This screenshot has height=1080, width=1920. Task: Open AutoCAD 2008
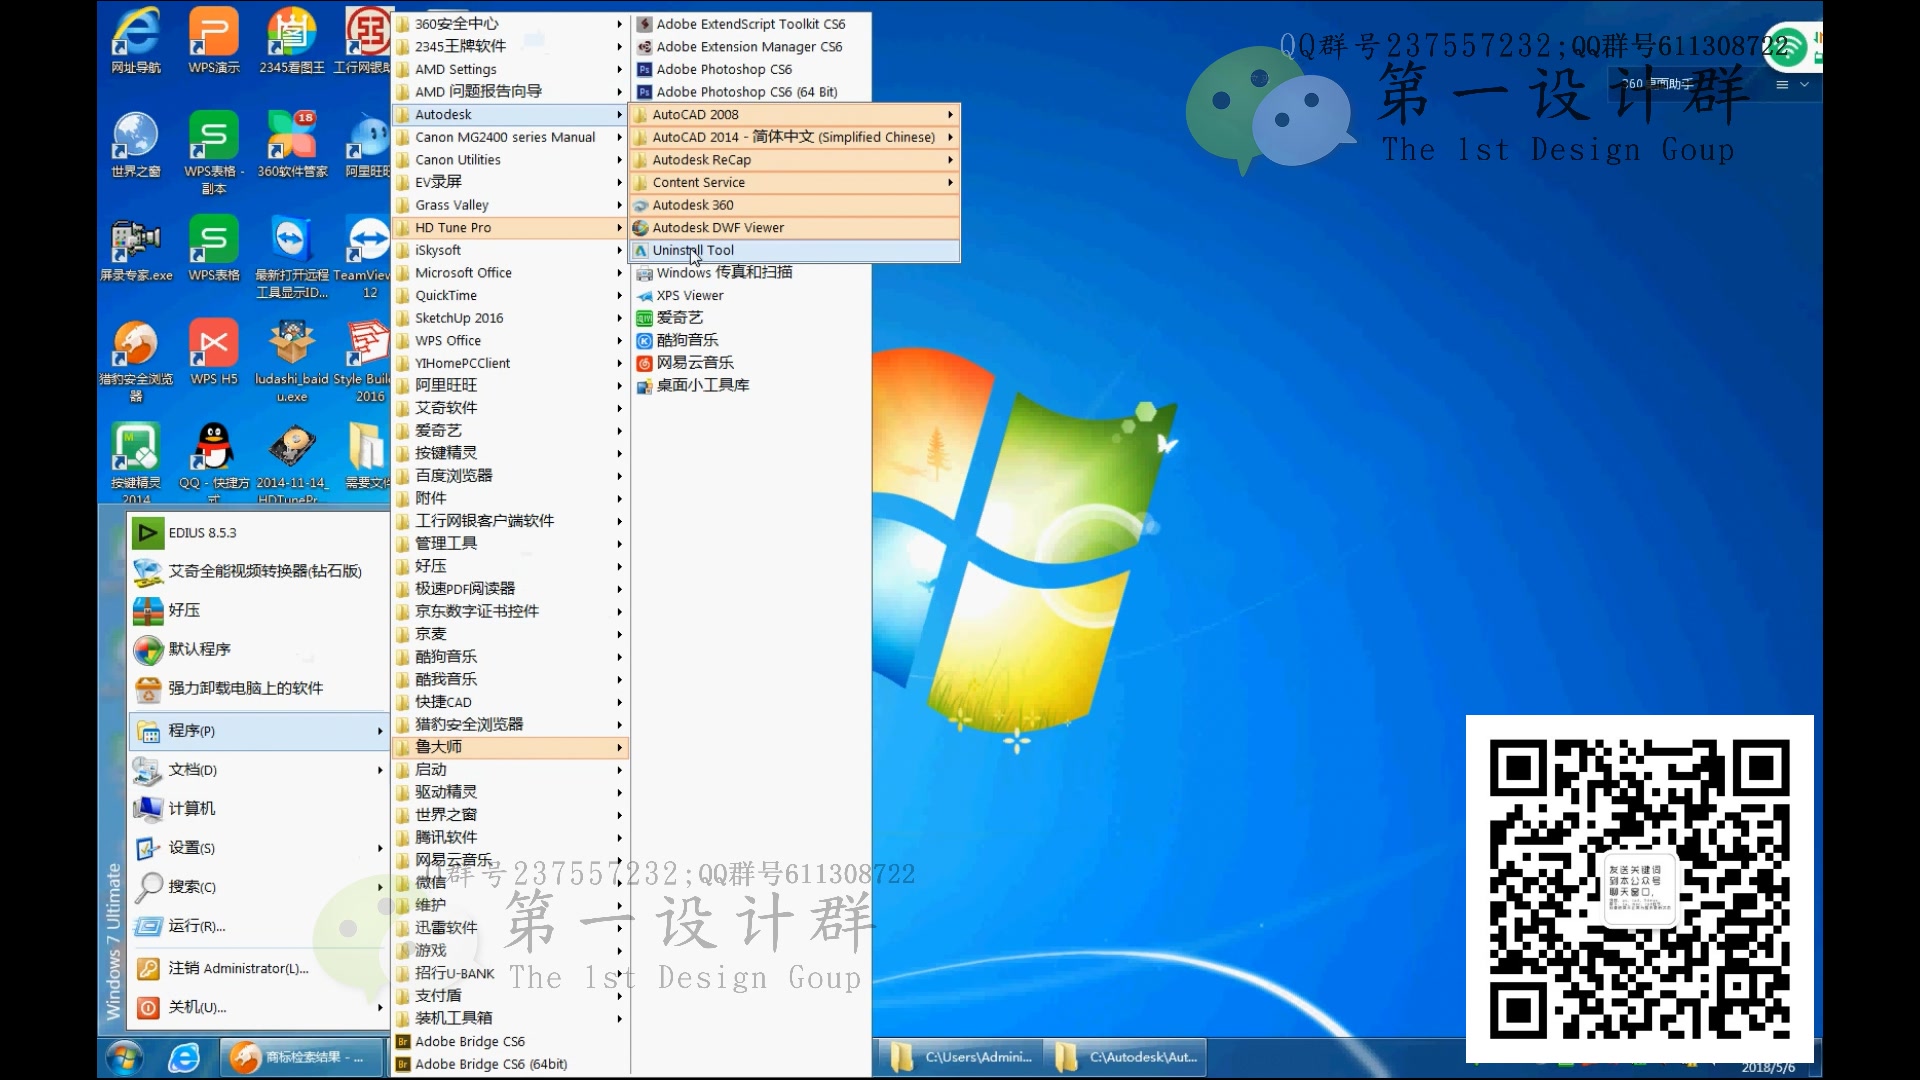(695, 113)
